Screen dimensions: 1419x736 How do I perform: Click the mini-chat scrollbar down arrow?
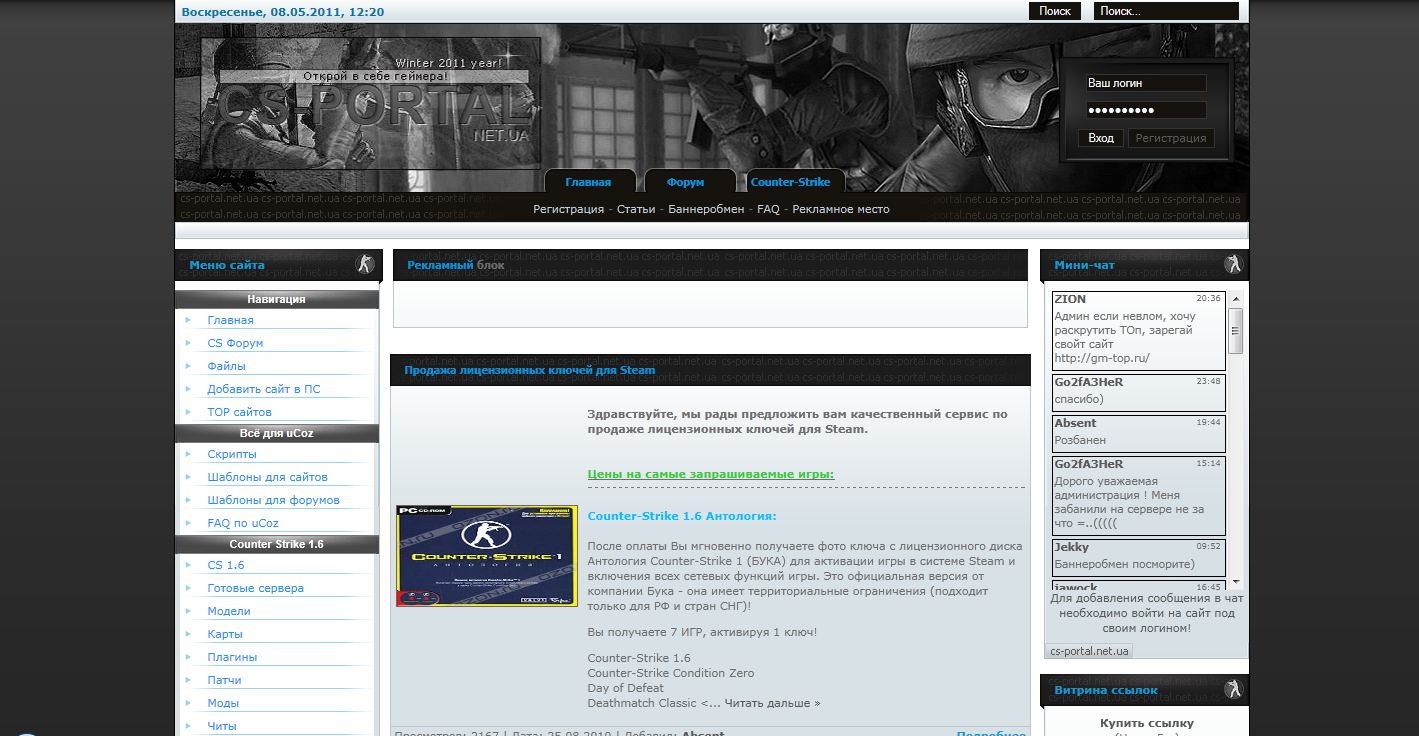point(1236,581)
